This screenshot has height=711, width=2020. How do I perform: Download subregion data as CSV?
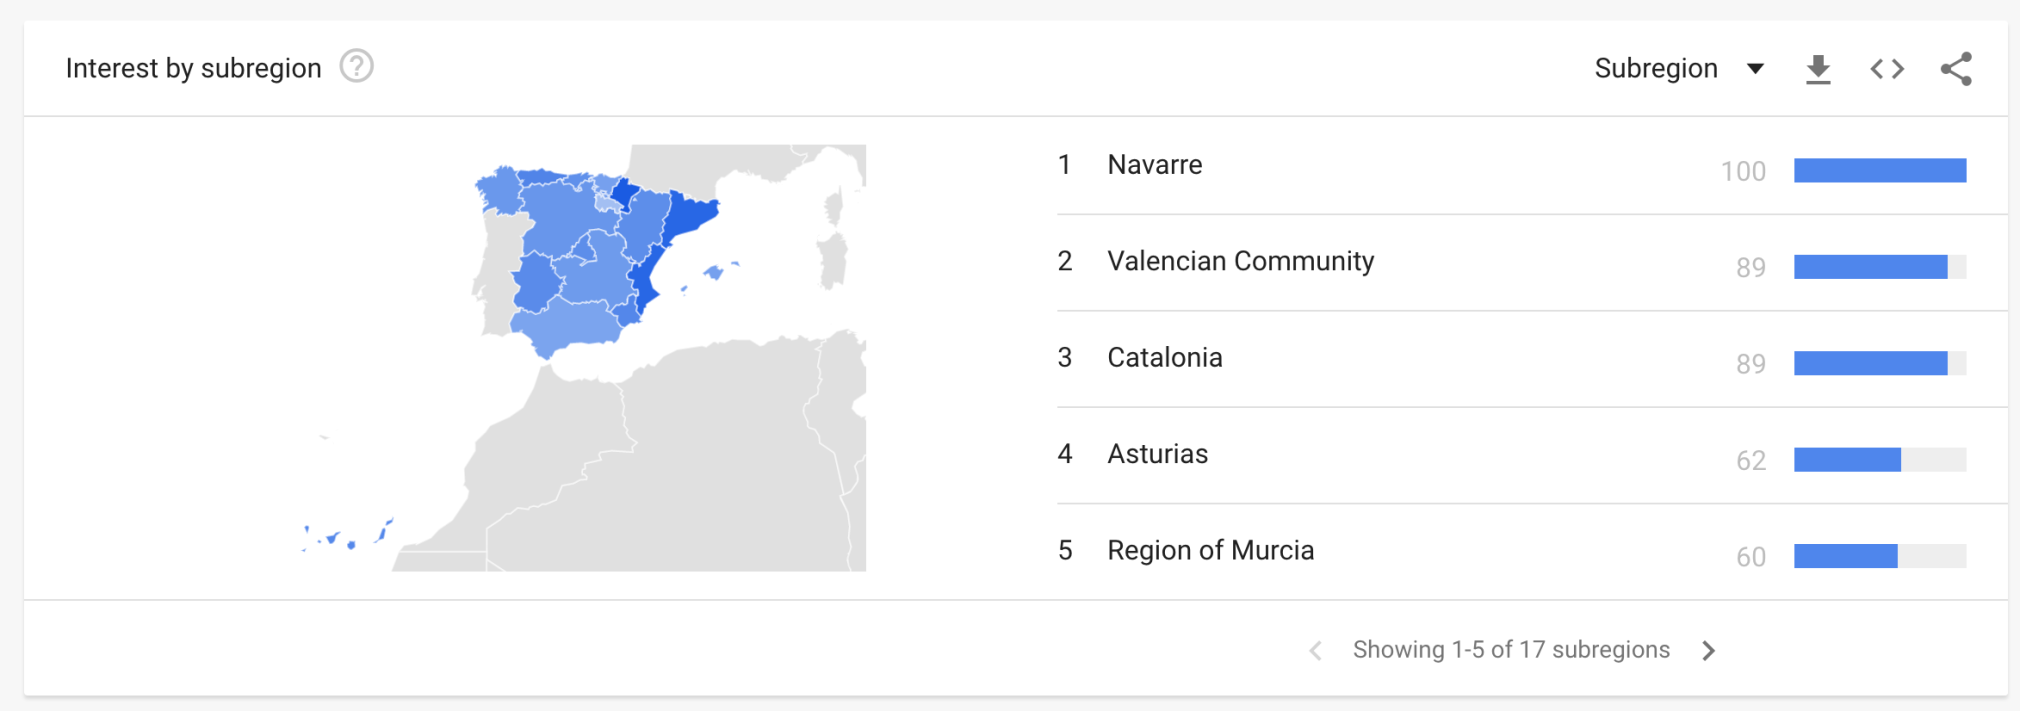1818,69
